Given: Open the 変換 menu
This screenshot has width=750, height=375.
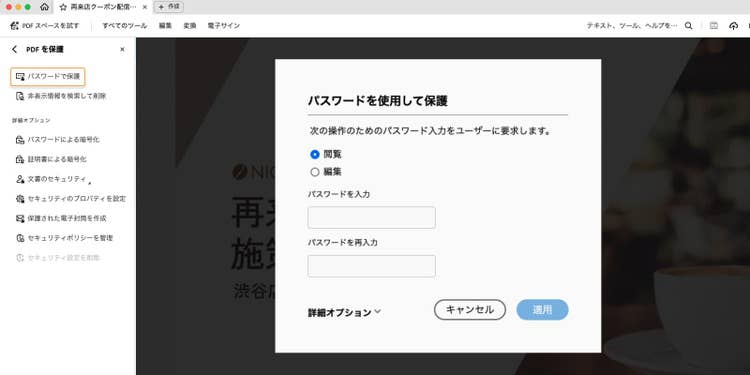Looking at the screenshot, I should [190, 26].
